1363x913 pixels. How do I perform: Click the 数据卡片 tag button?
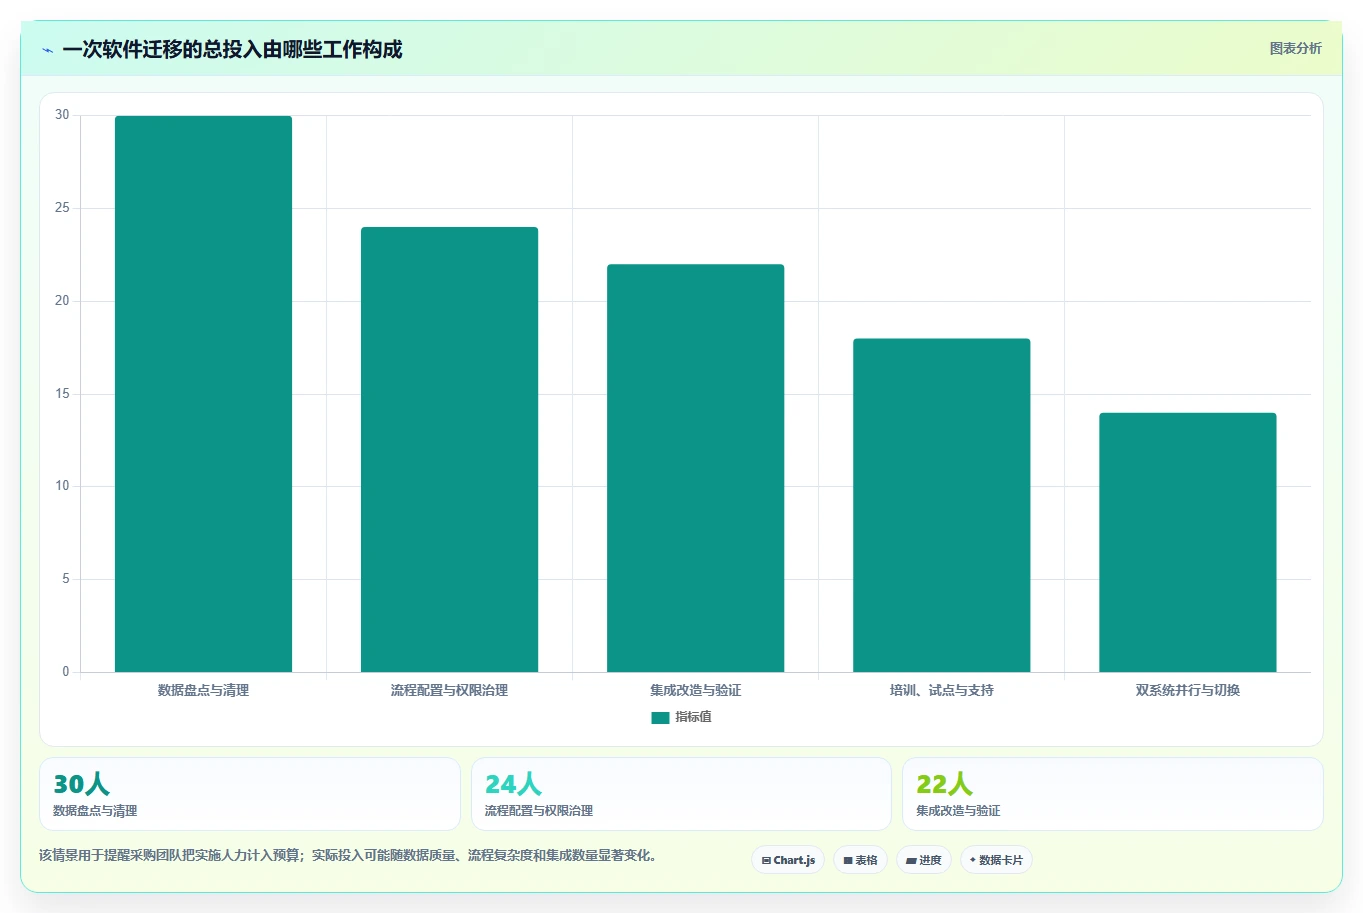(x=996, y=860)
